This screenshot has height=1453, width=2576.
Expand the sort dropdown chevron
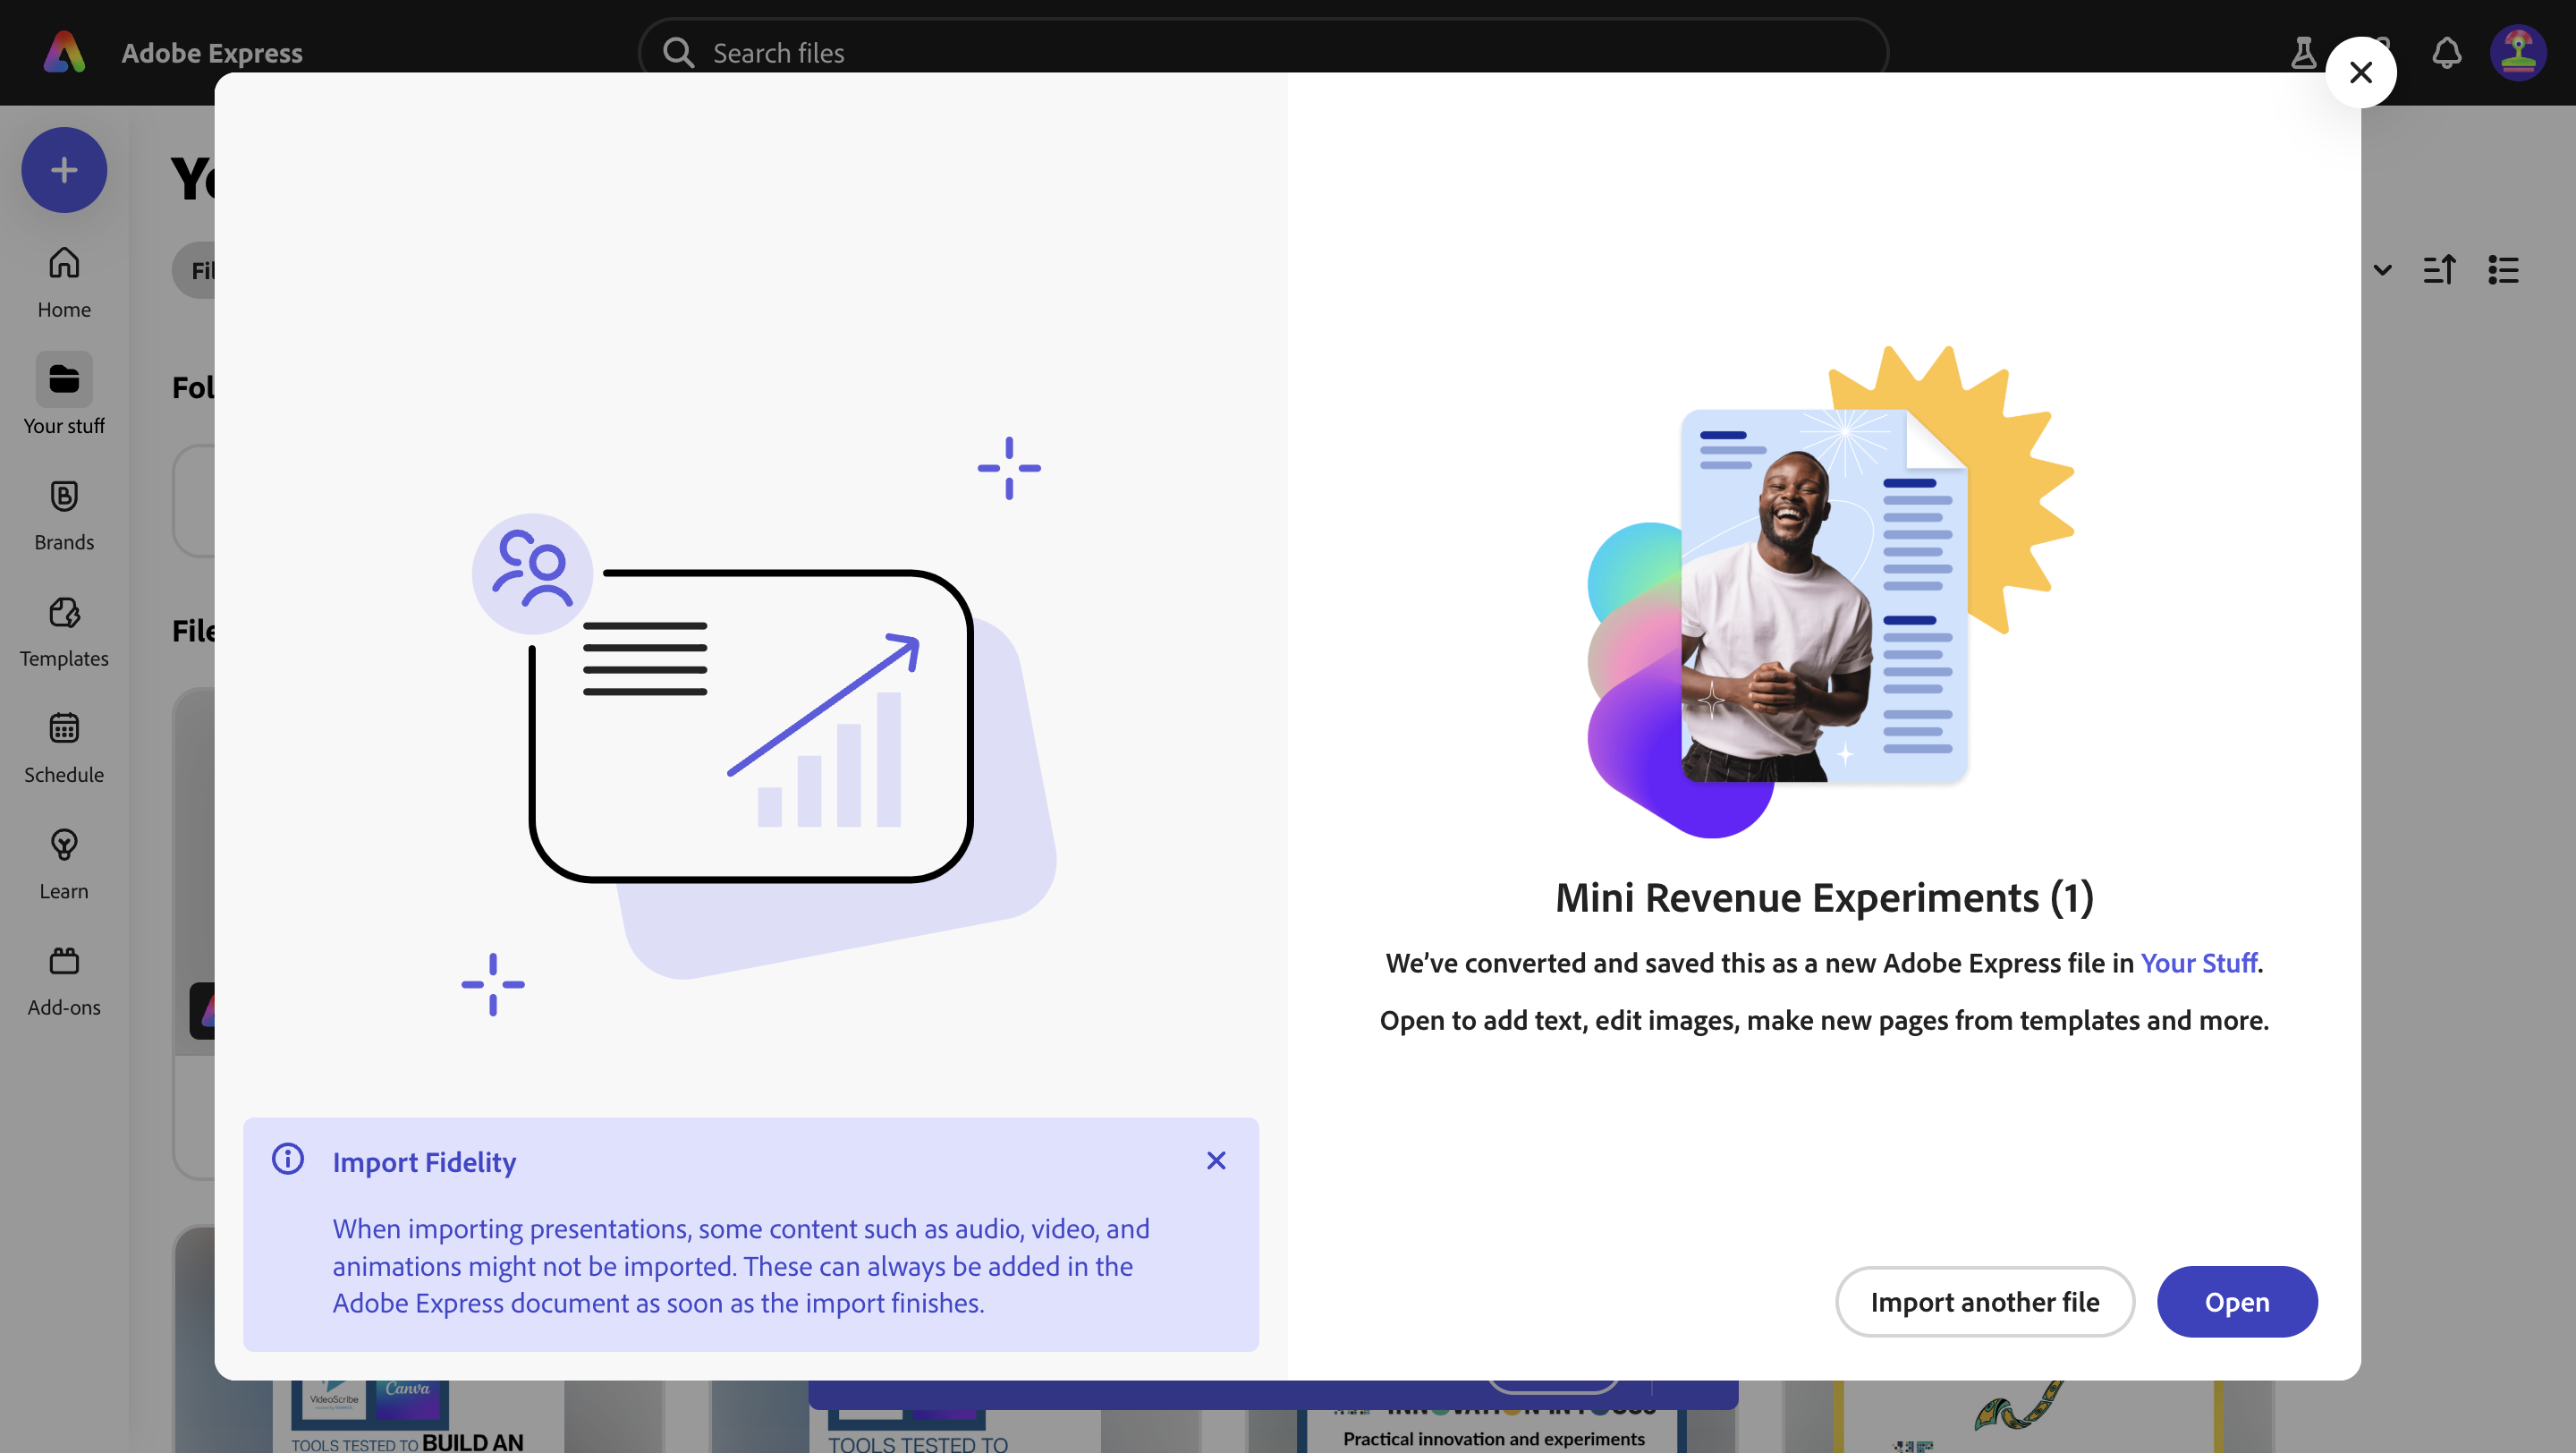pos(2382,270)
